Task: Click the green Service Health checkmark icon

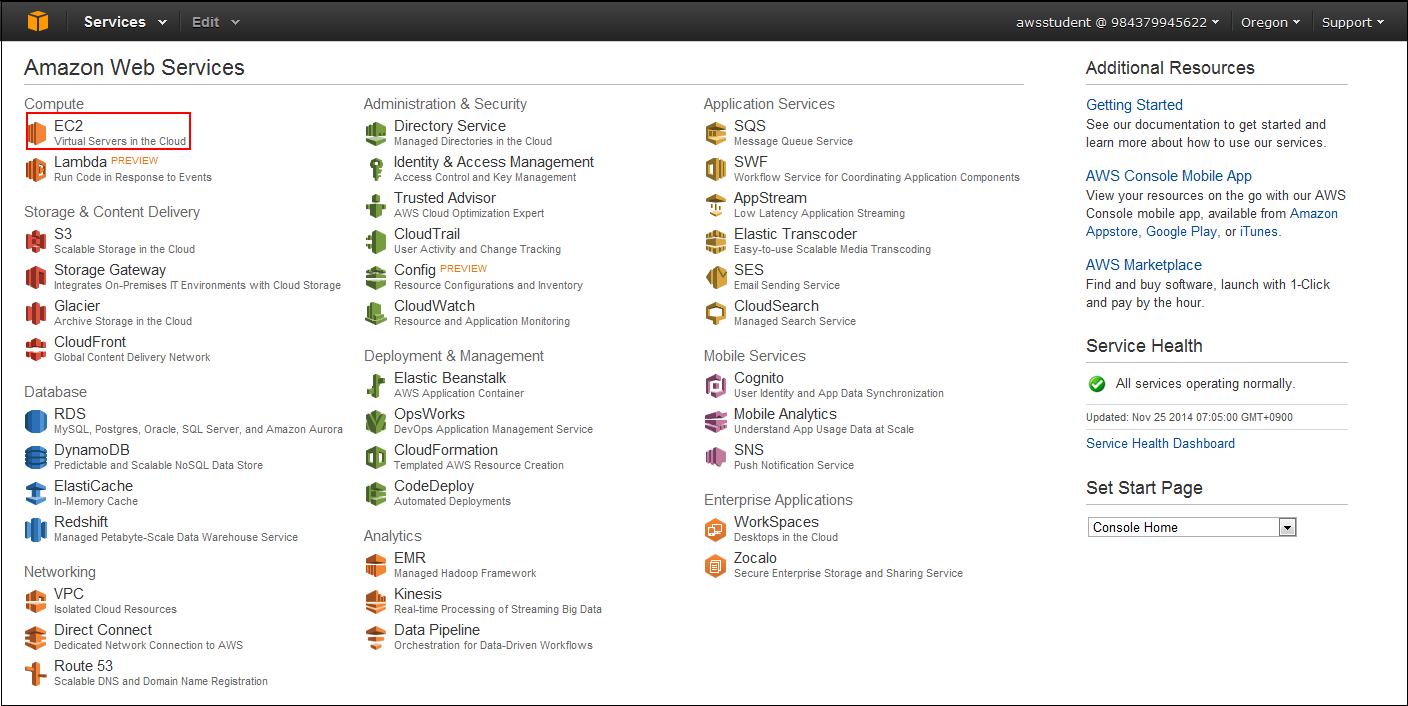Action: pos(1097,384)
